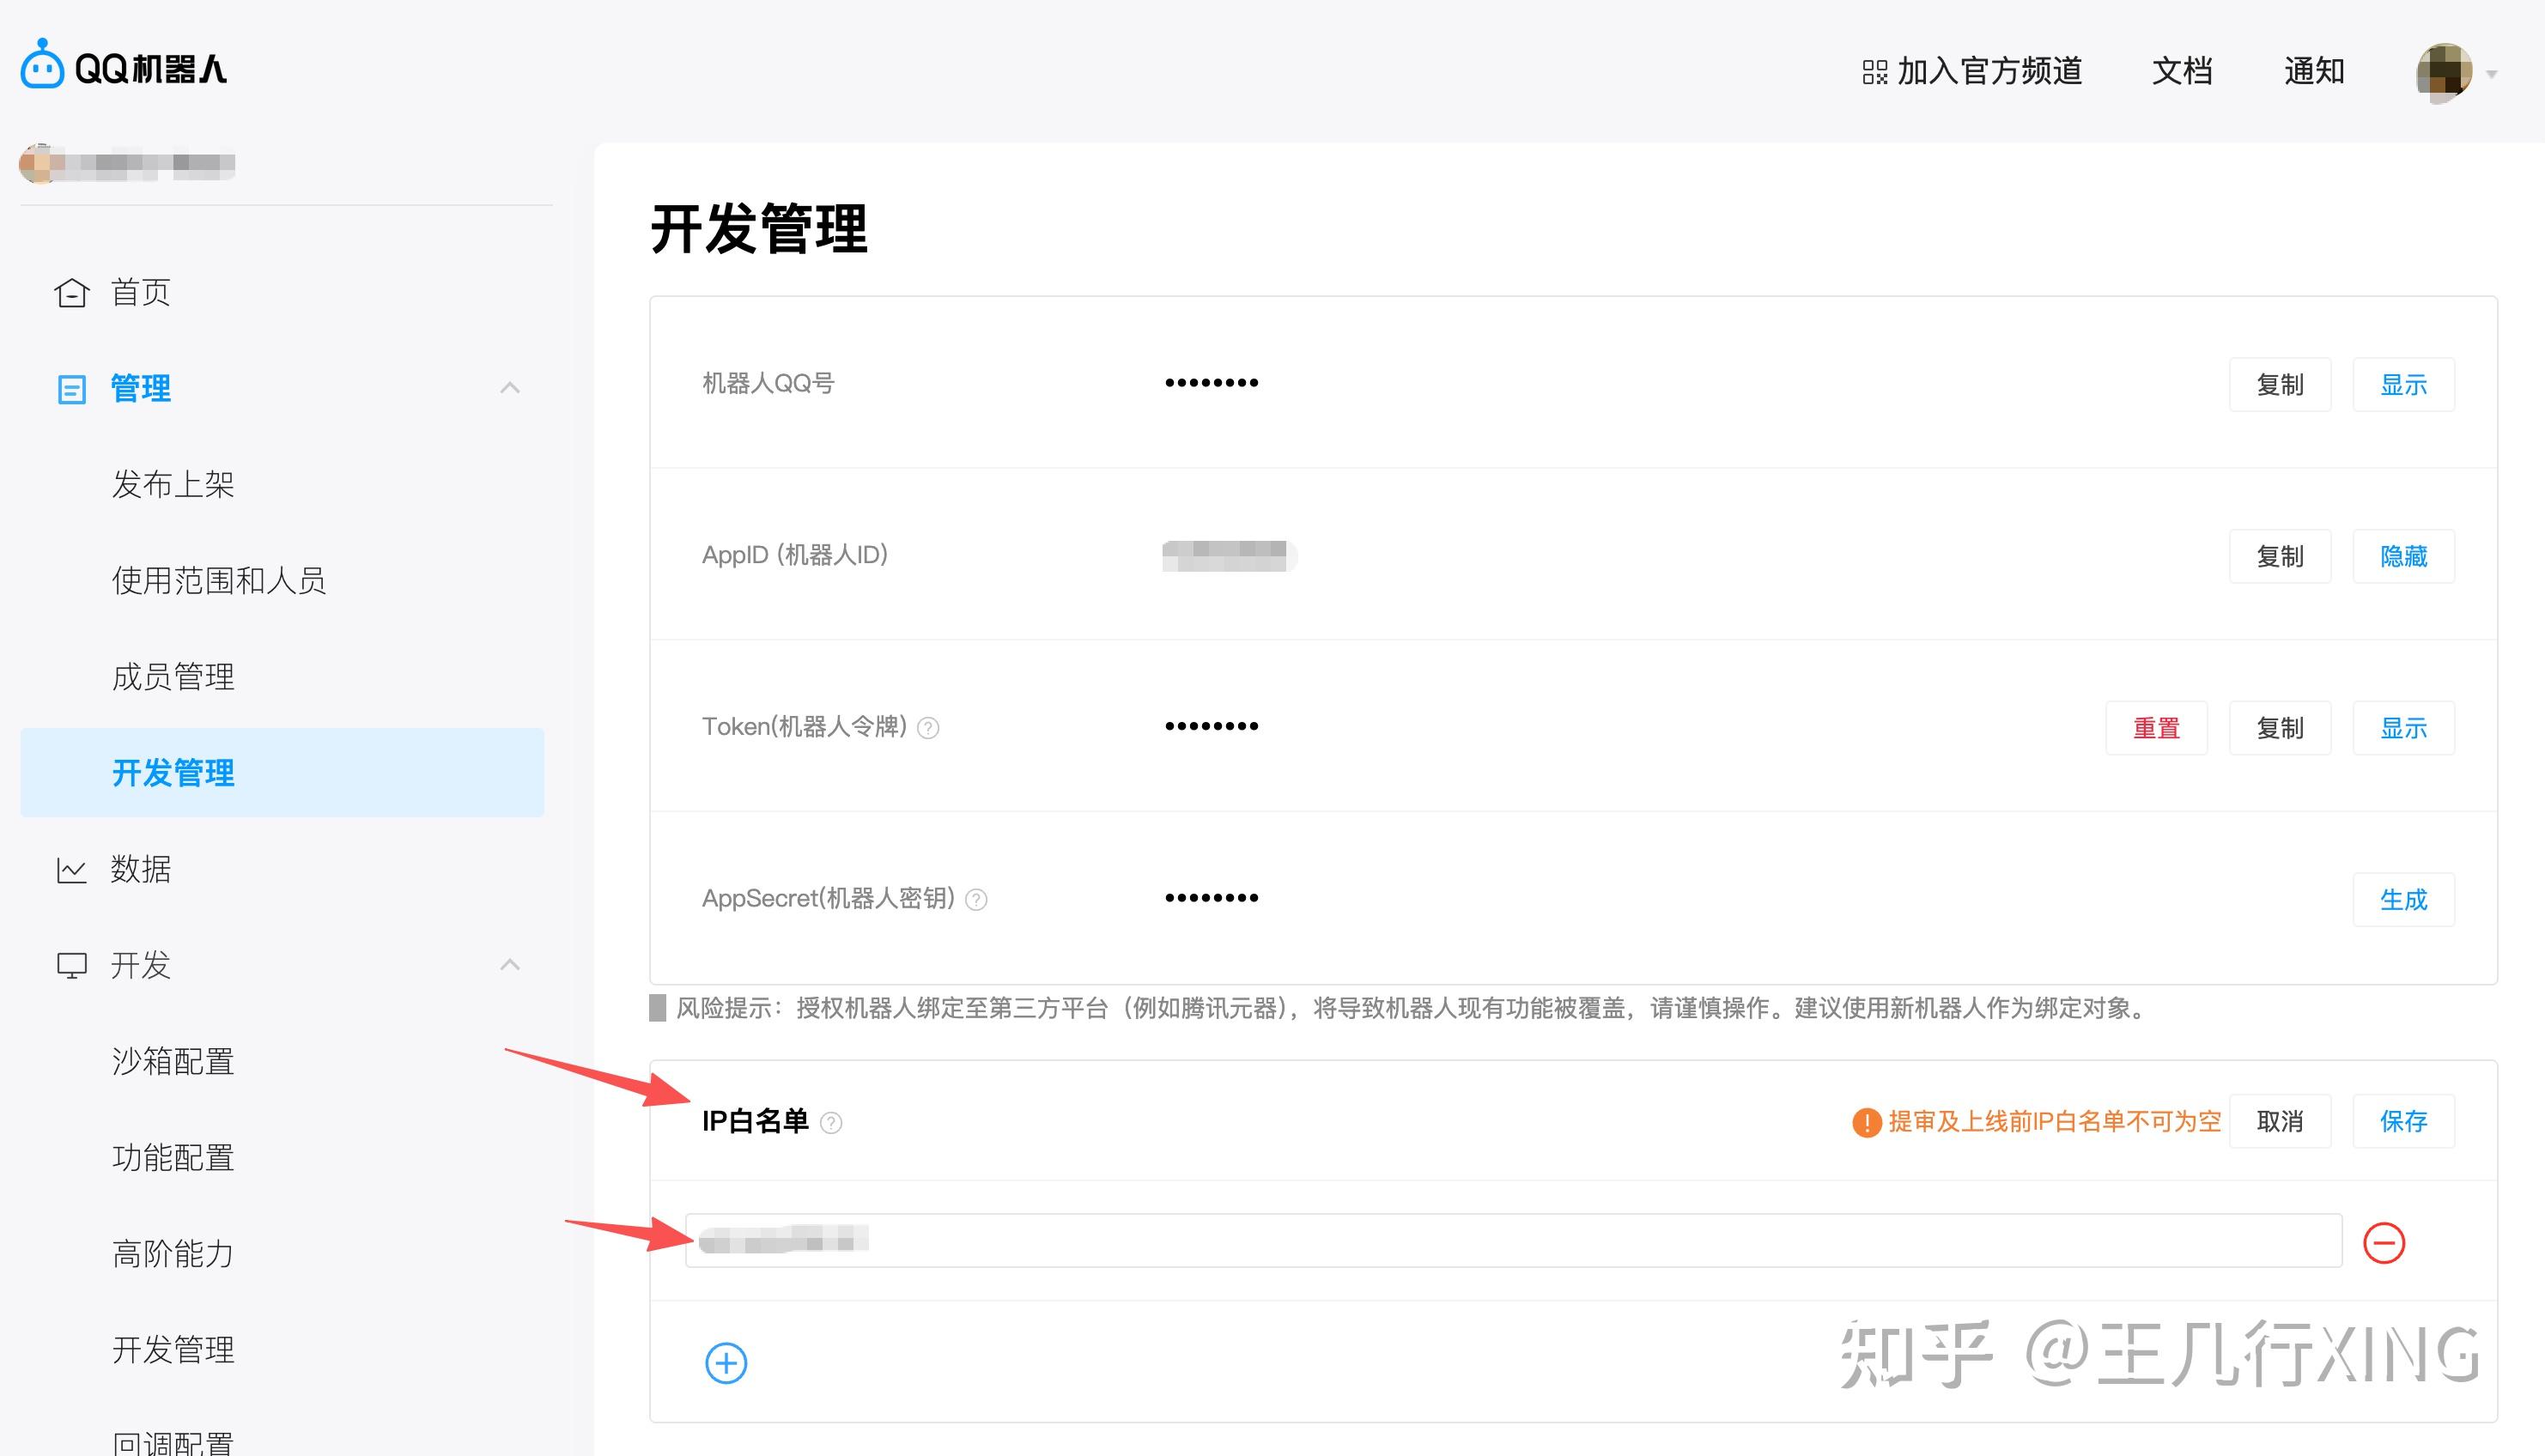Click 保存 to save IP whitelist
Screen dimensions: 2545x1456
(2403, 1121)
